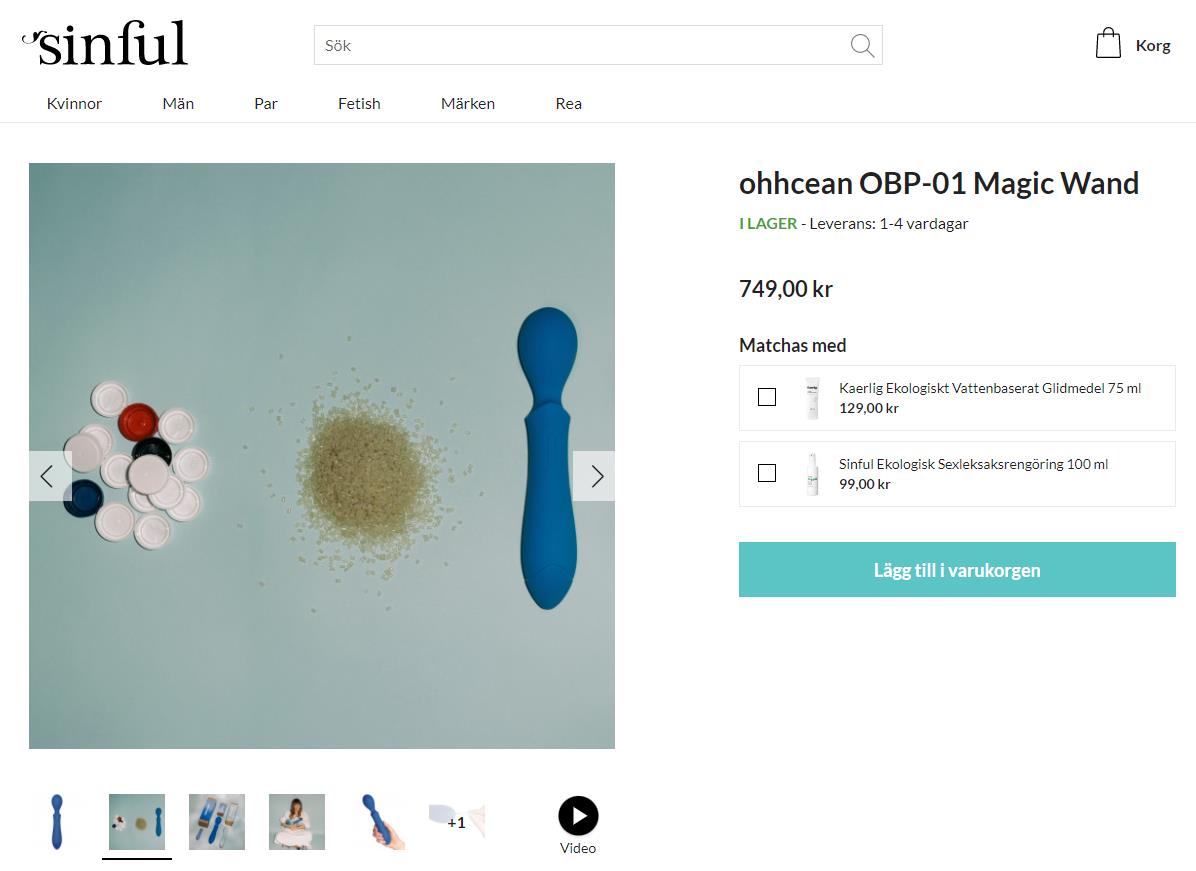Click Lägg till i varukorgen button
The height and width of the screenshot is (871, 1196).
[957, 570]
